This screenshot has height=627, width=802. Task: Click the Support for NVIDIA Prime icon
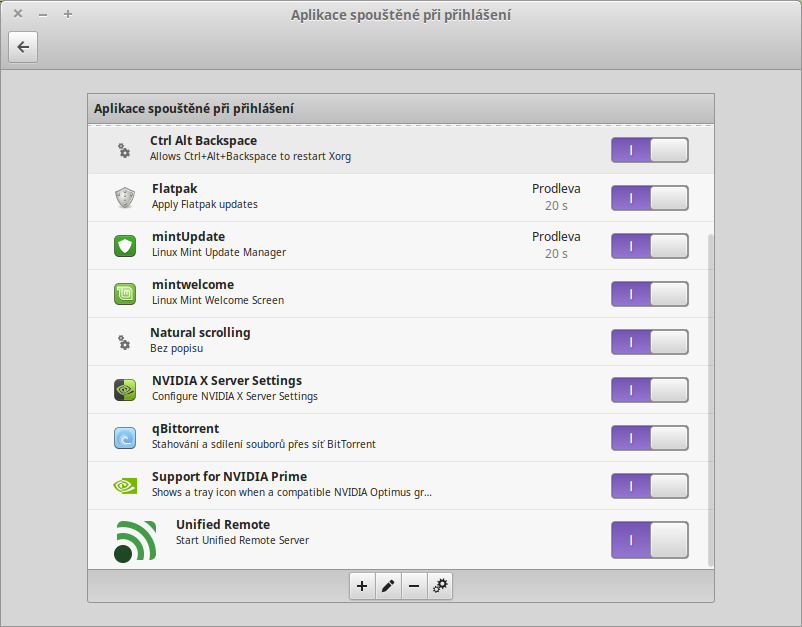coord(125,486)
